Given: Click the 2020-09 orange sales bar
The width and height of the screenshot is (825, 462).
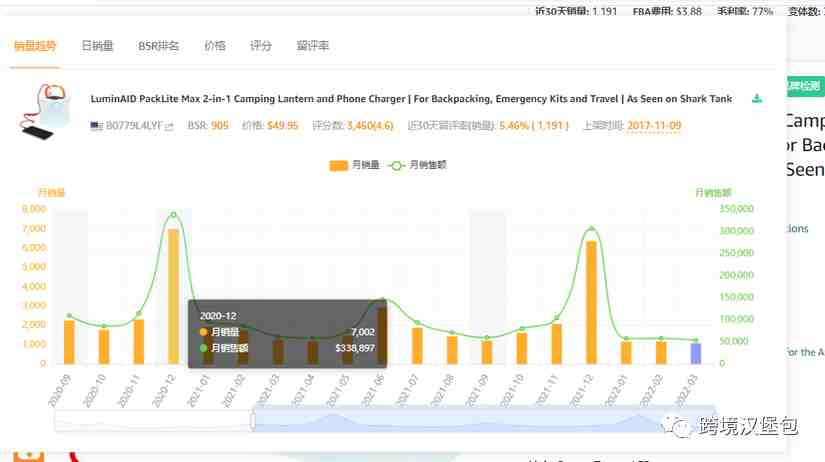Looking at the screenshot, I should (69, 342).
